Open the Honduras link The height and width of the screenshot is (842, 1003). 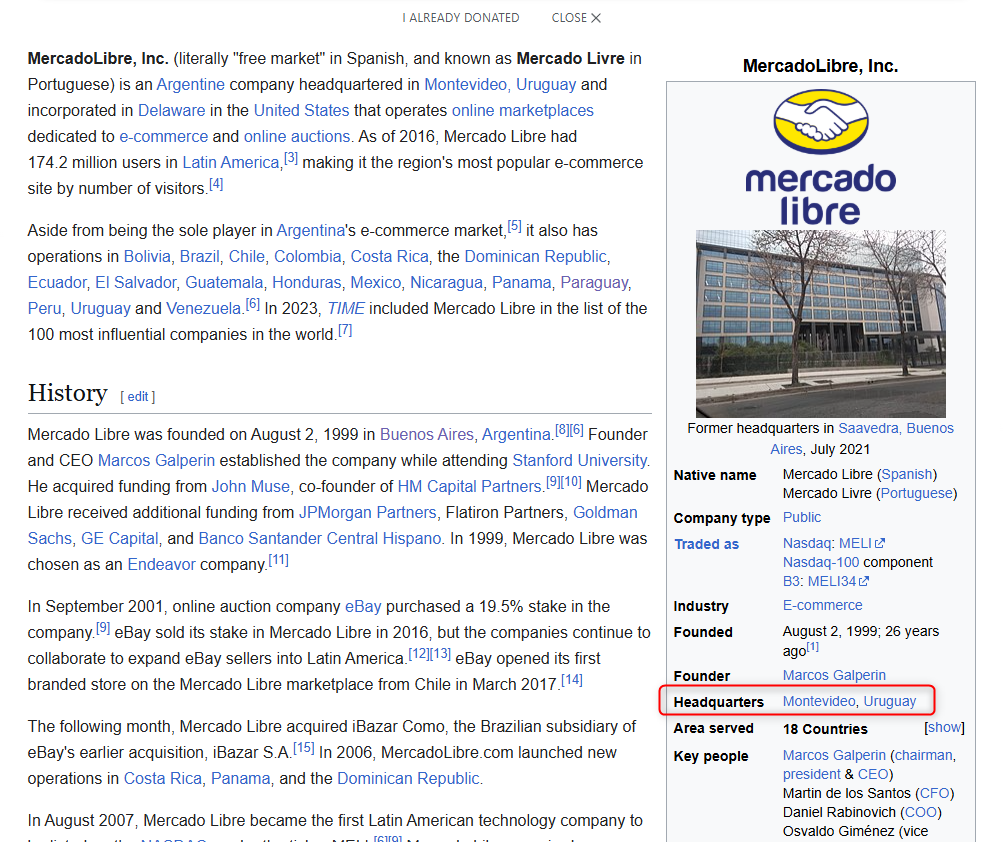(x=308, y=283)
